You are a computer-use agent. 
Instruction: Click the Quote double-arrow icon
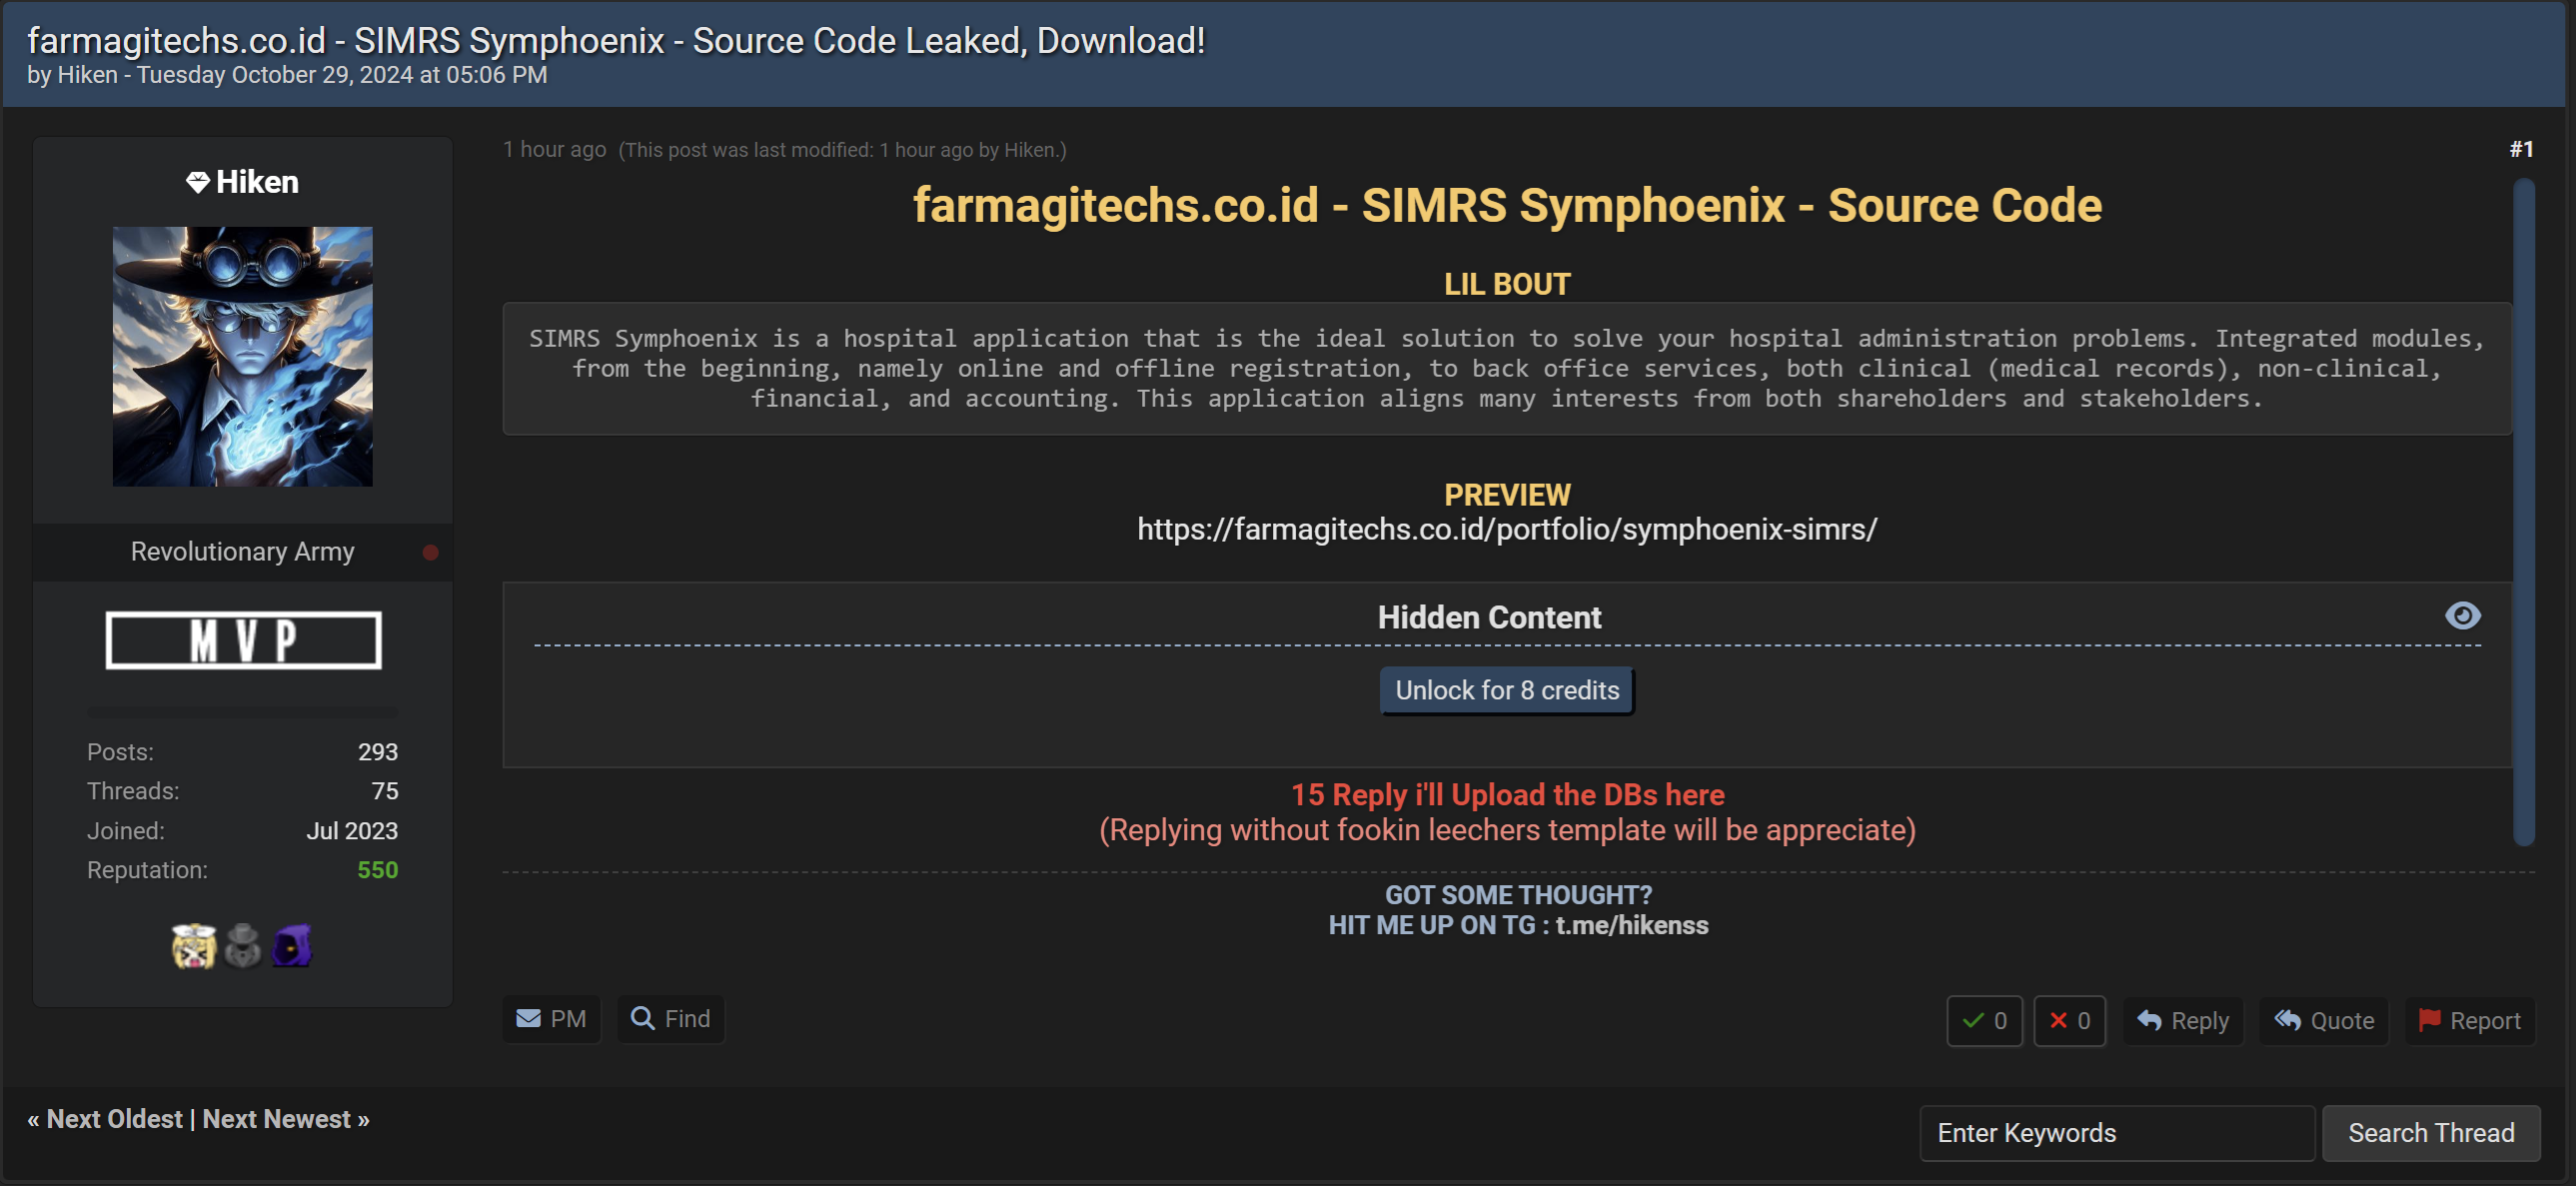coord(2286,1020)
